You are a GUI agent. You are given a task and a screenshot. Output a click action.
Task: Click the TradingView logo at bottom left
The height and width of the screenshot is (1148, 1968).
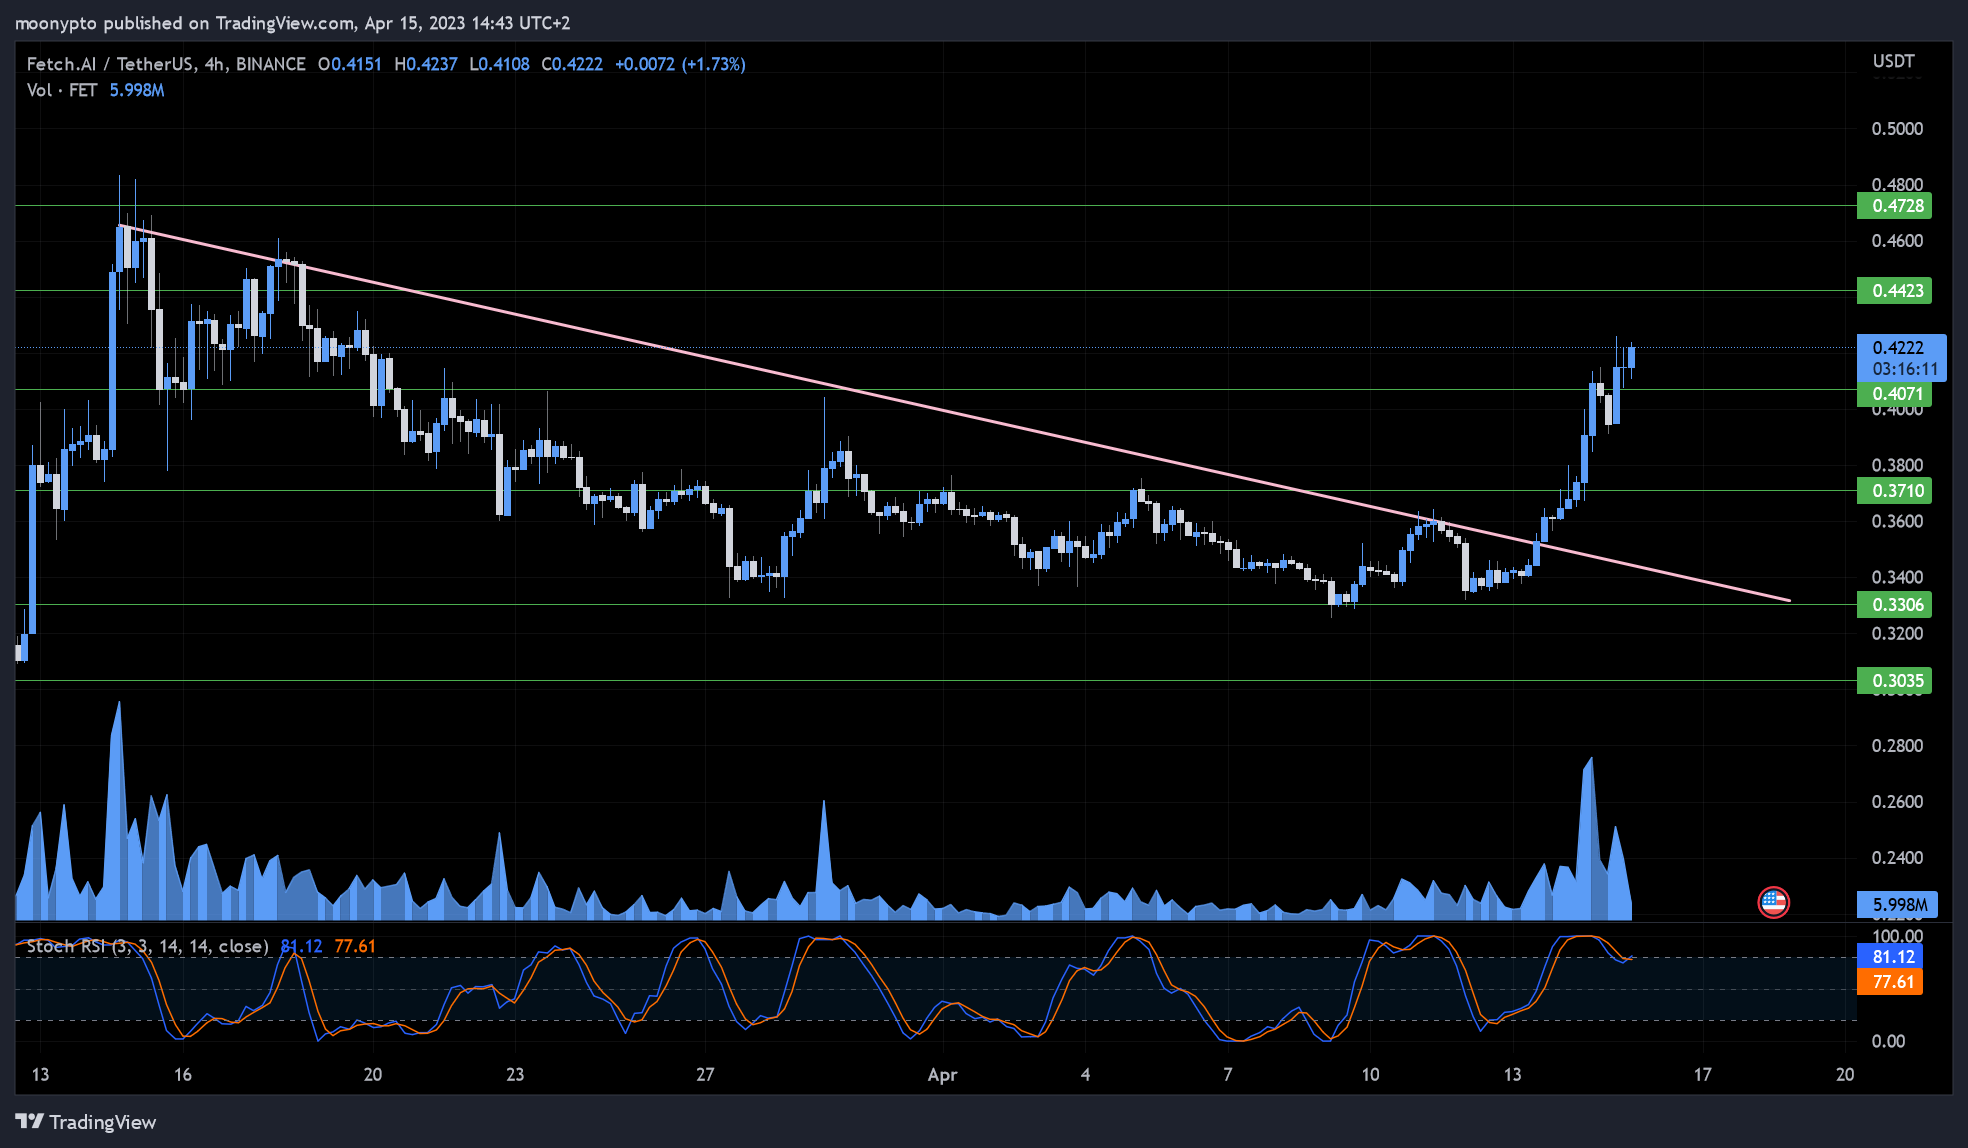pyautogui.click(x=86, y=1122)
